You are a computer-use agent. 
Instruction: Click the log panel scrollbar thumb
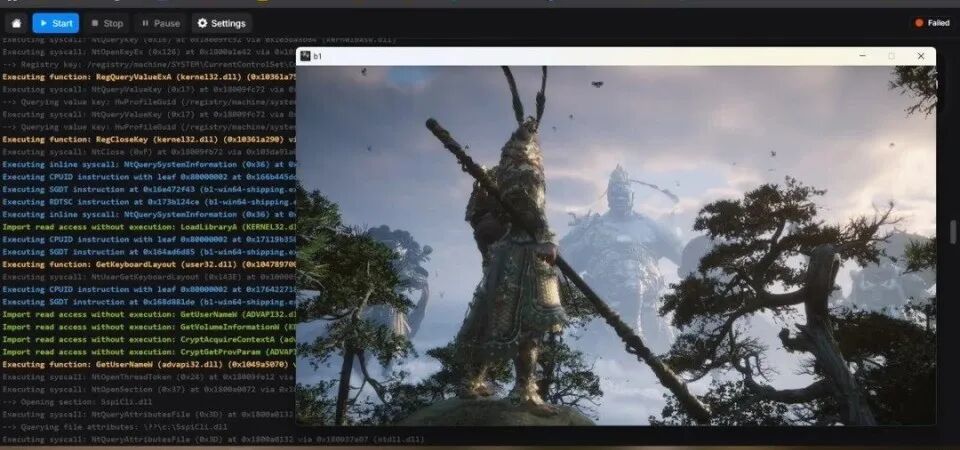[x=953, y=232]
